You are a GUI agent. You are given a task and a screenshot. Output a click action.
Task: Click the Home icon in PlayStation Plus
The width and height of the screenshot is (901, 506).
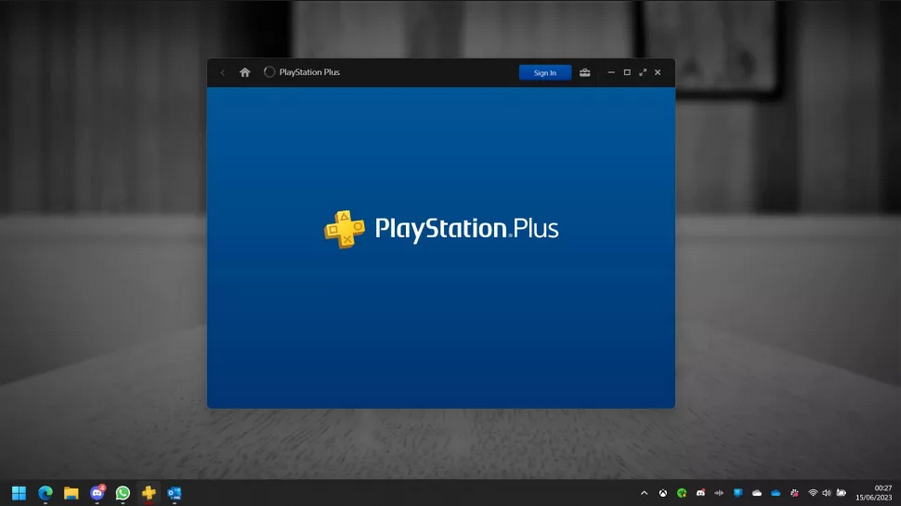click(245, 73)
